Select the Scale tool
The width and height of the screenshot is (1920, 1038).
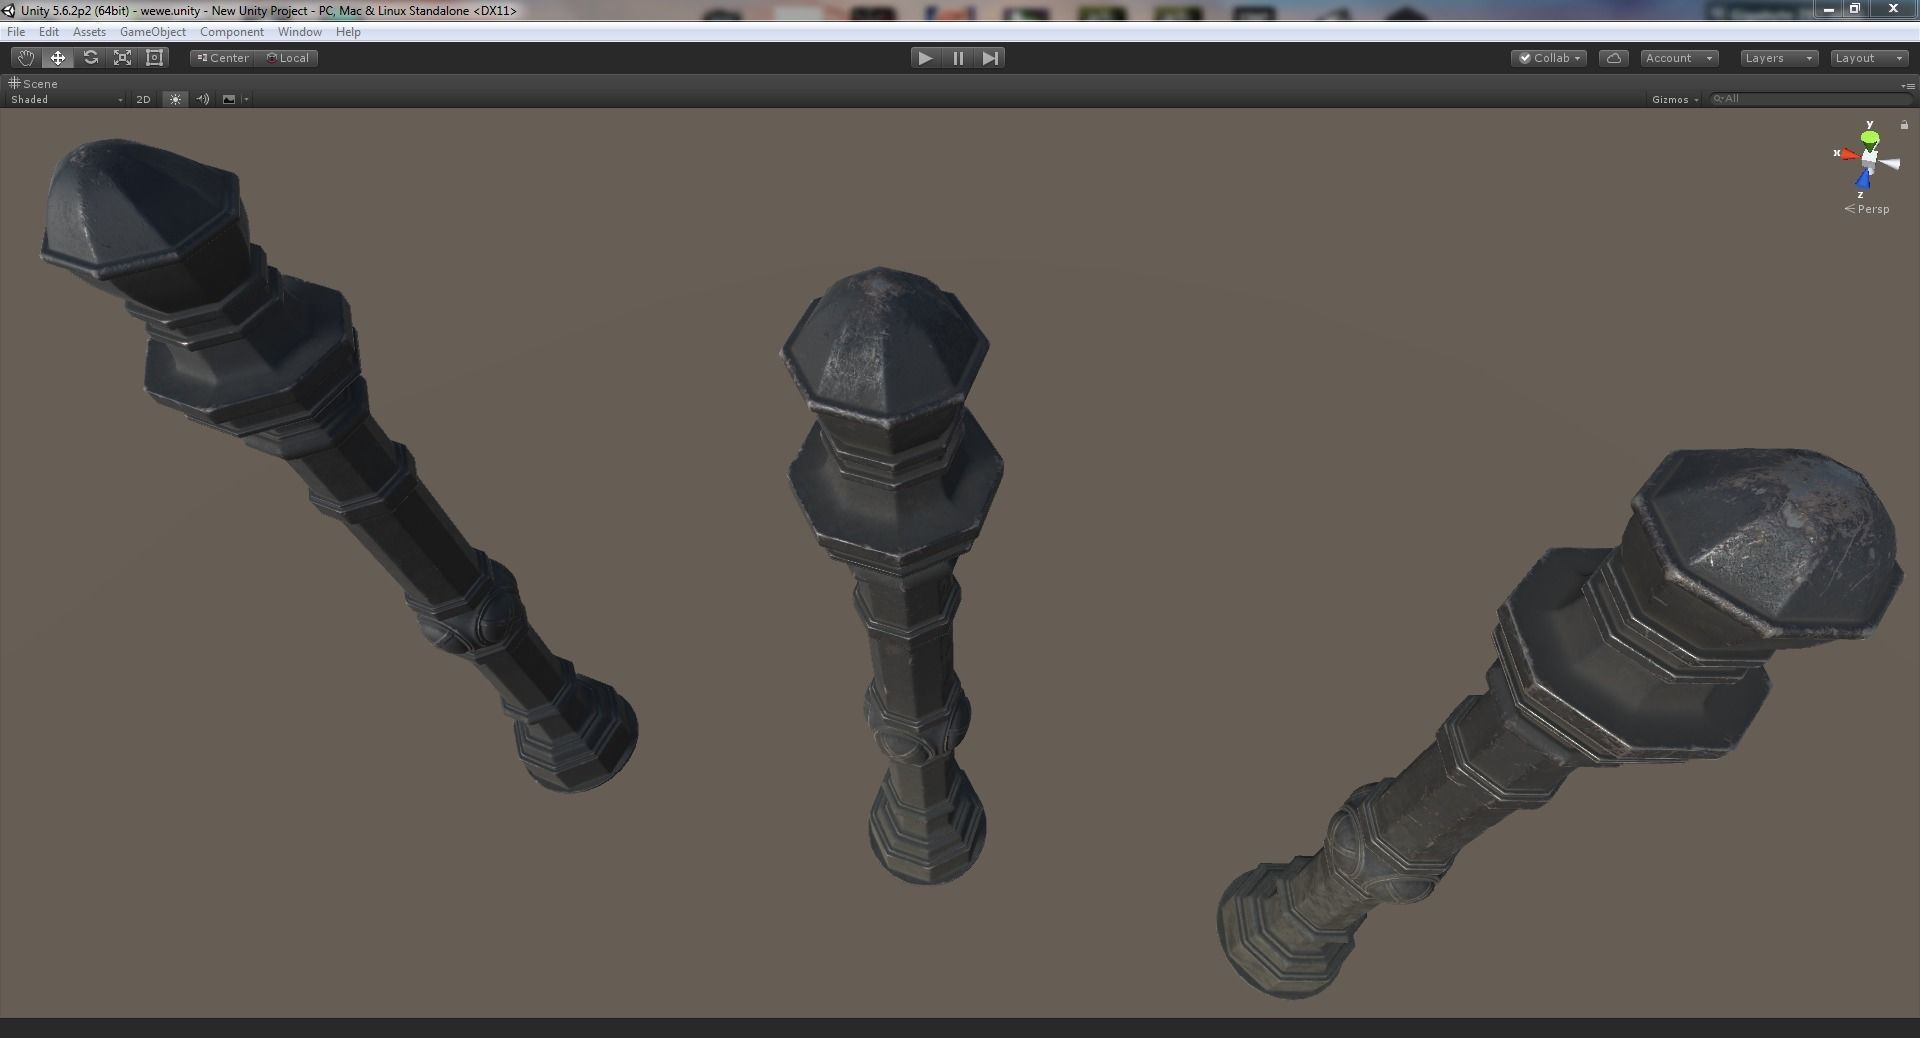[x=122, y=58]
